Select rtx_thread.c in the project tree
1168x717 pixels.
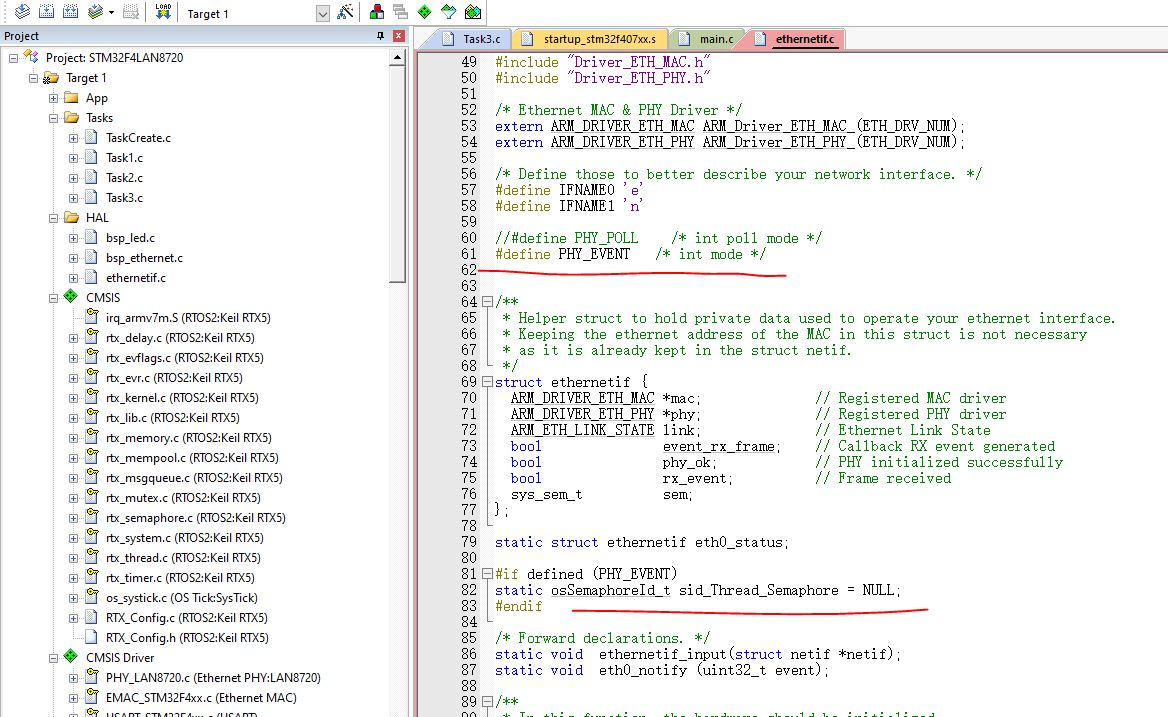[x=183, y=558]
